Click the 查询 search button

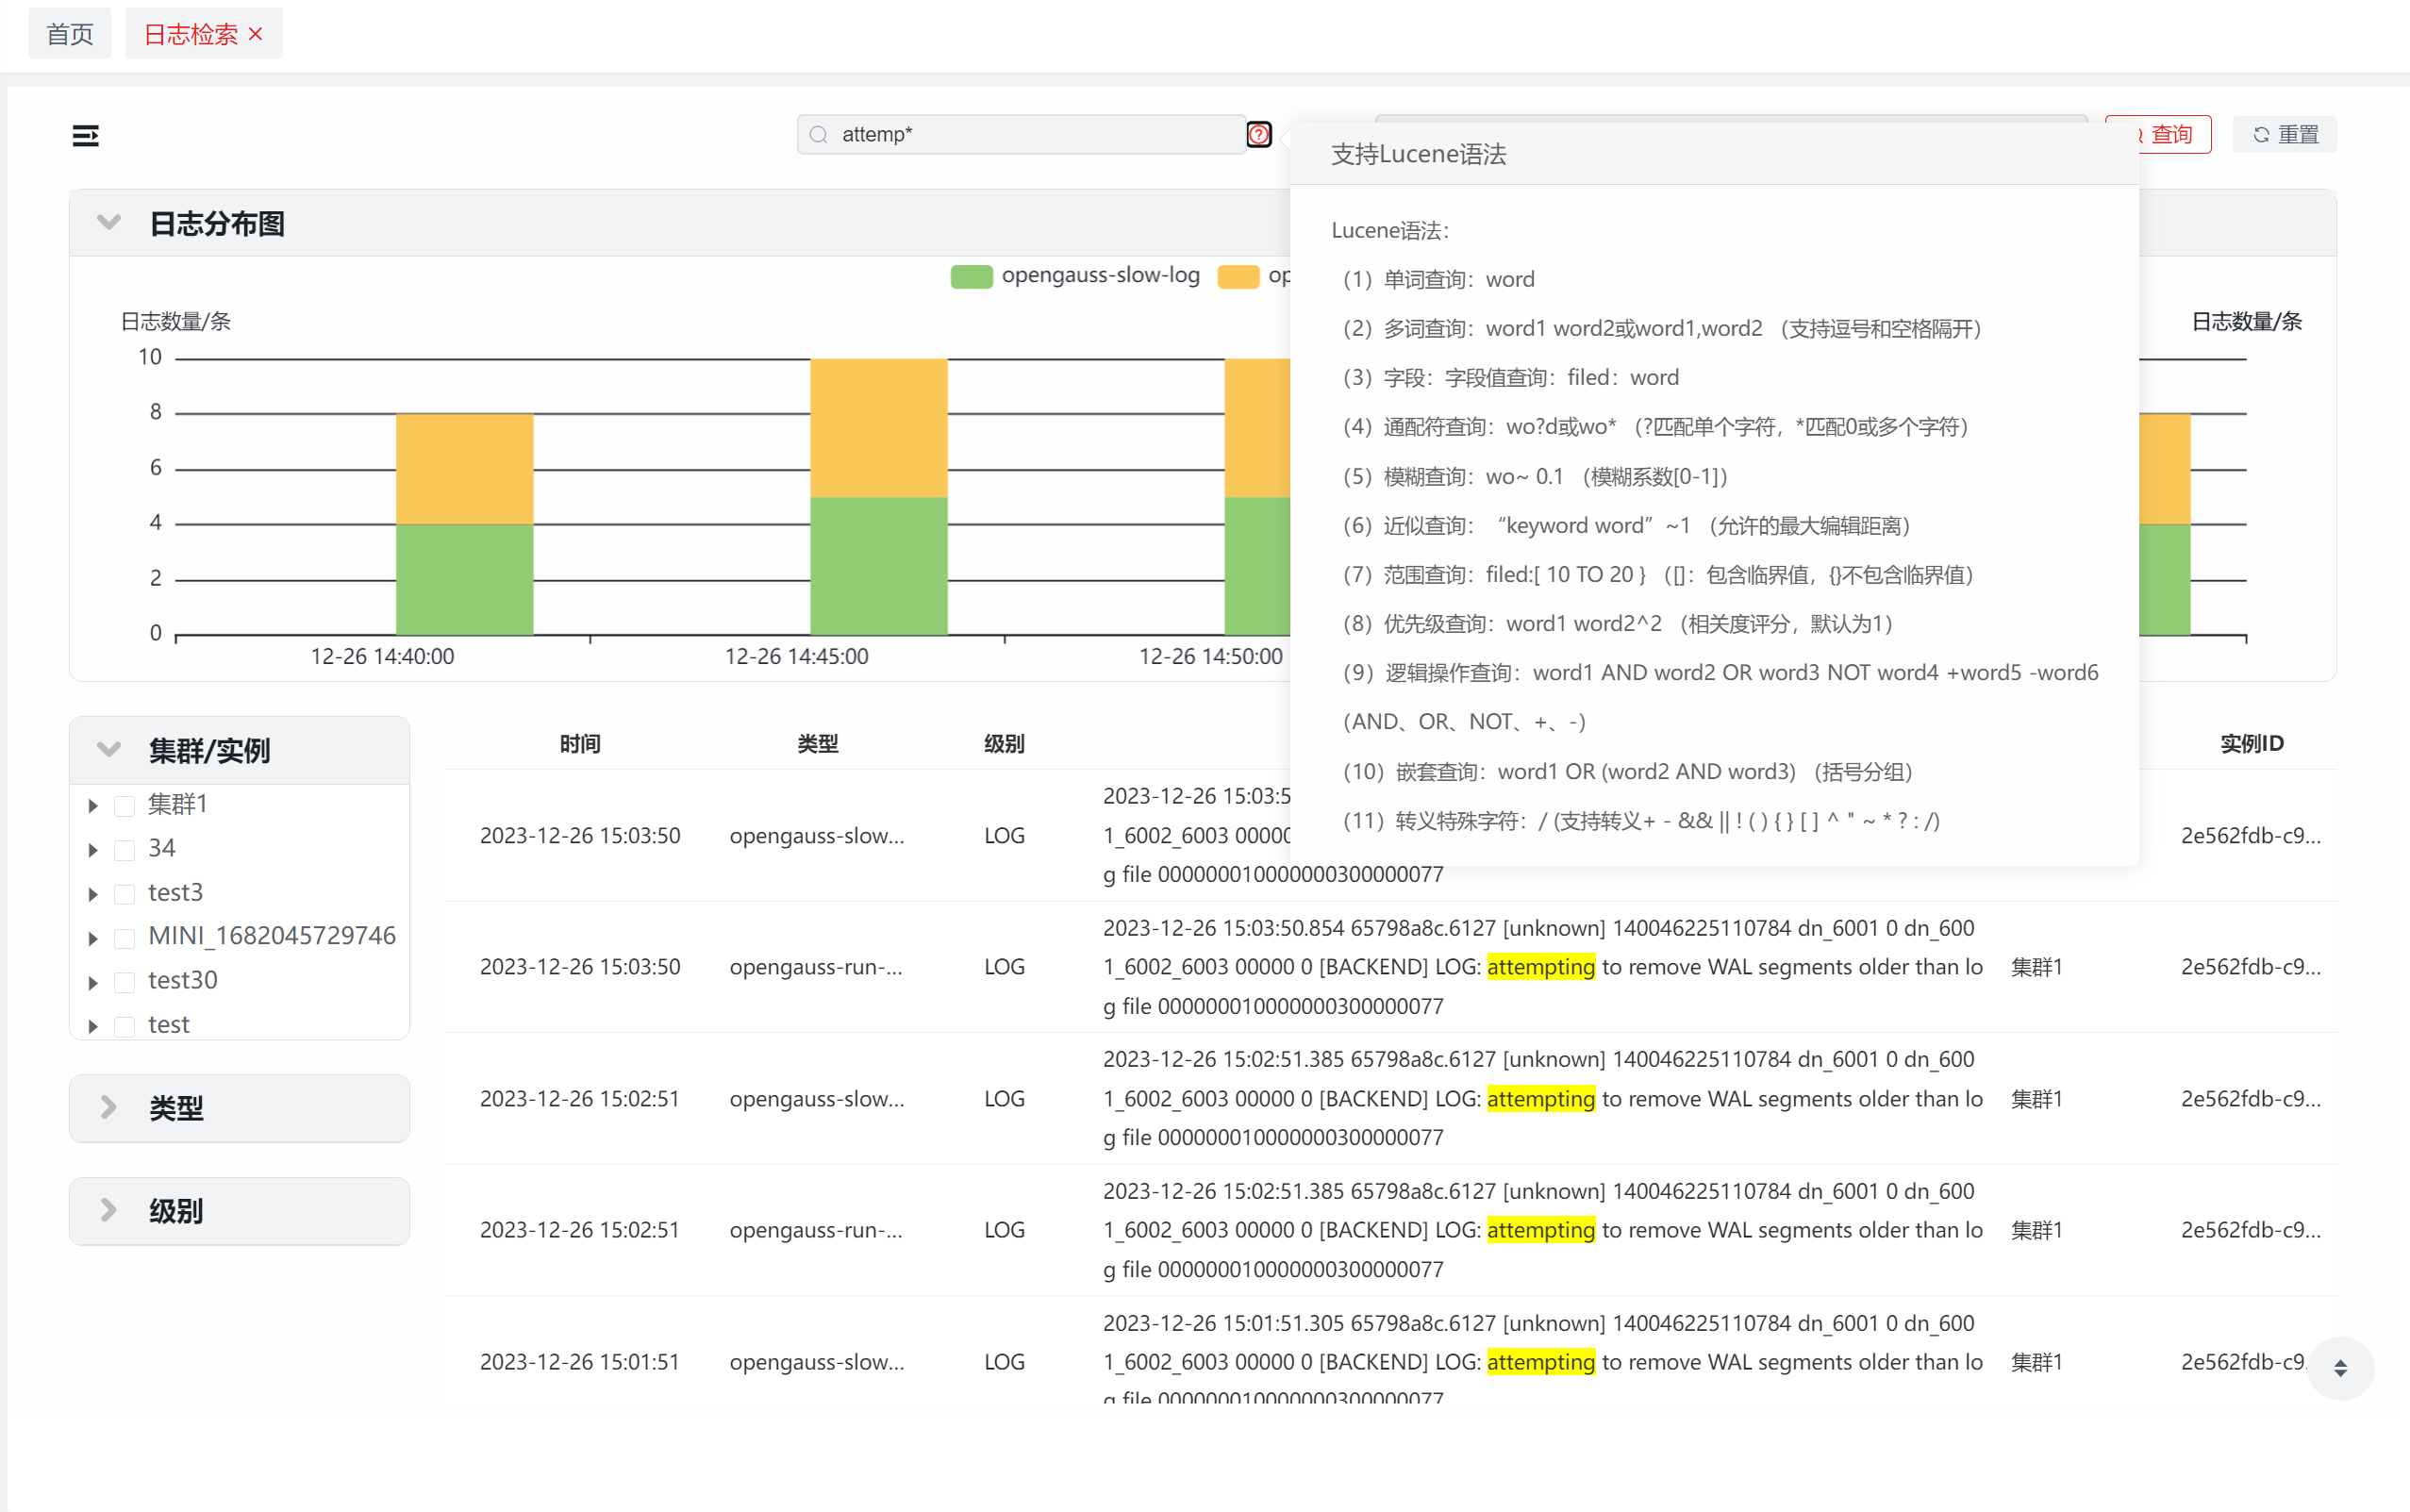[x=2170, y=134]
